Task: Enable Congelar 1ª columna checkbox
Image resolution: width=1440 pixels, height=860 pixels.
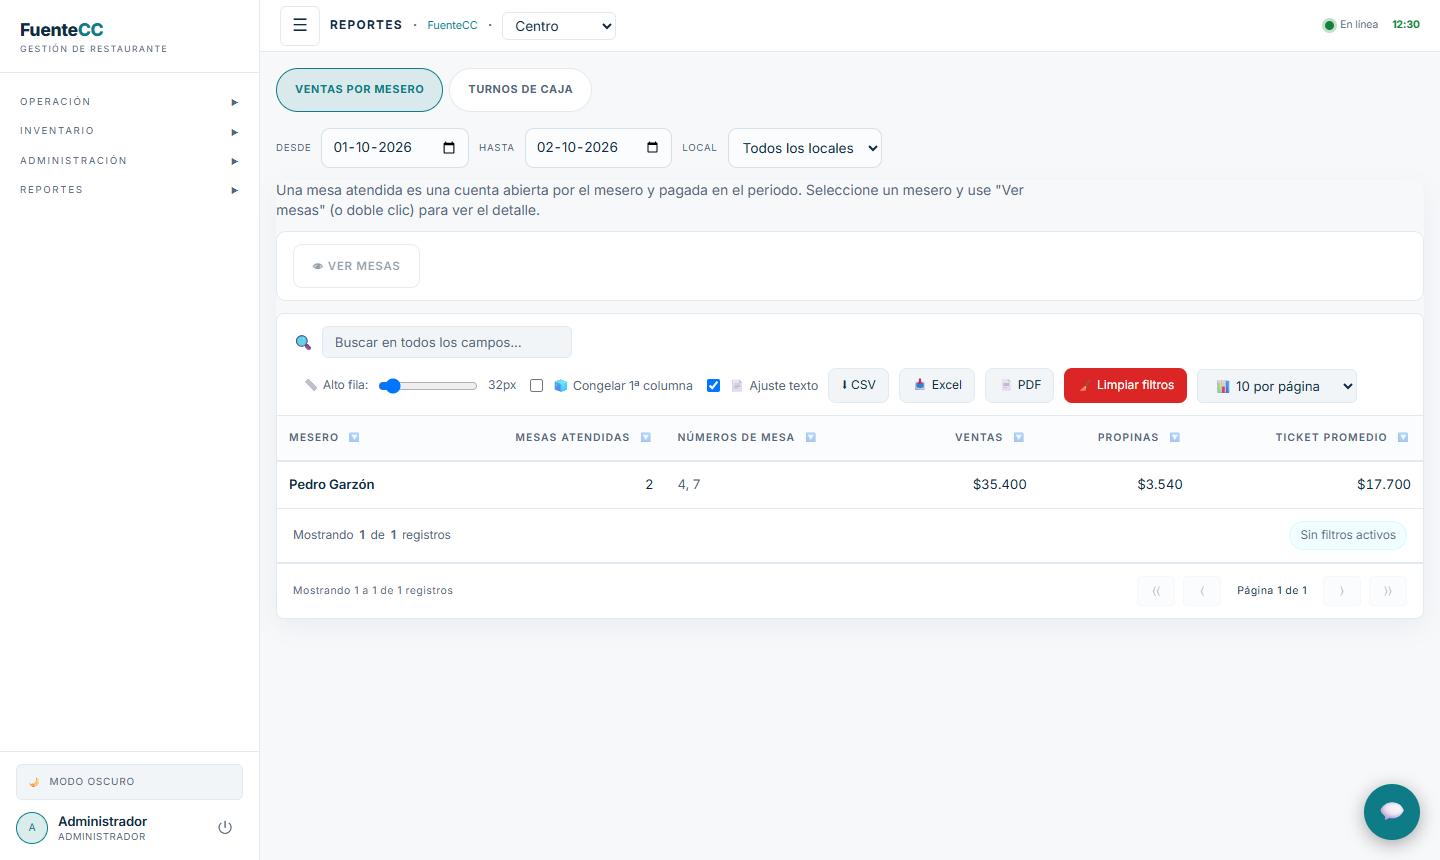Action: [x=537, y=386]
